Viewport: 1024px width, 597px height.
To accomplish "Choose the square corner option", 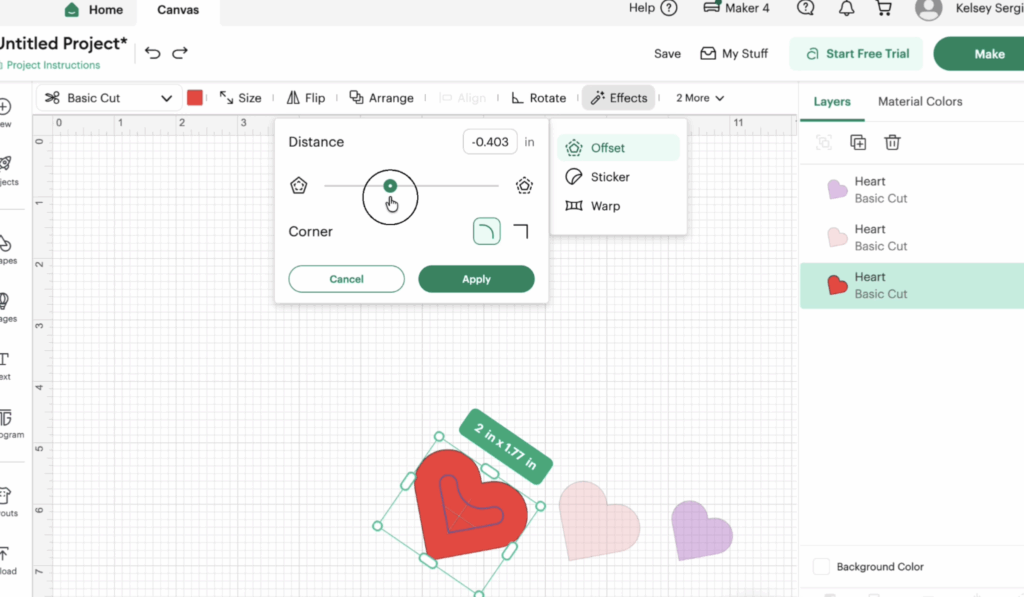I will (520, 231).
